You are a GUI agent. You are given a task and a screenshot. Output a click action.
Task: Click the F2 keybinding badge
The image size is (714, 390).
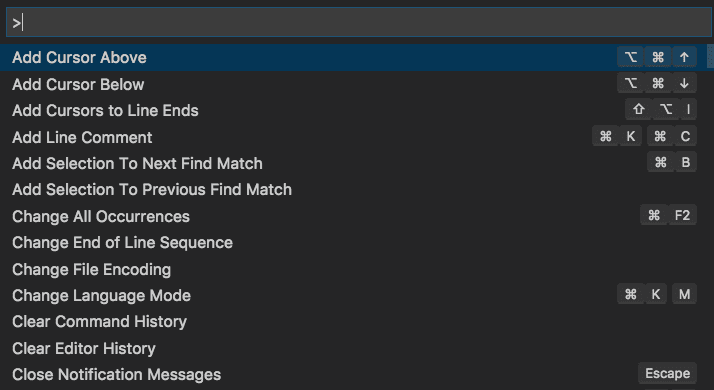pos(683,215)
